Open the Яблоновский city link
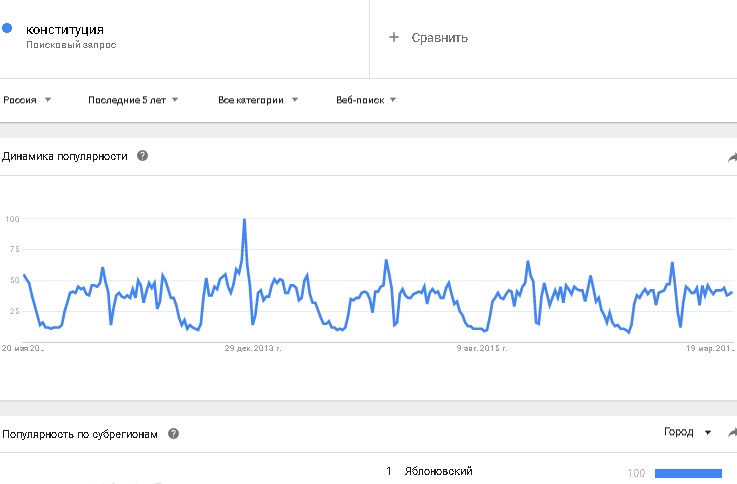This screenshot has width=737, height=484. click(x=438, y=471)
